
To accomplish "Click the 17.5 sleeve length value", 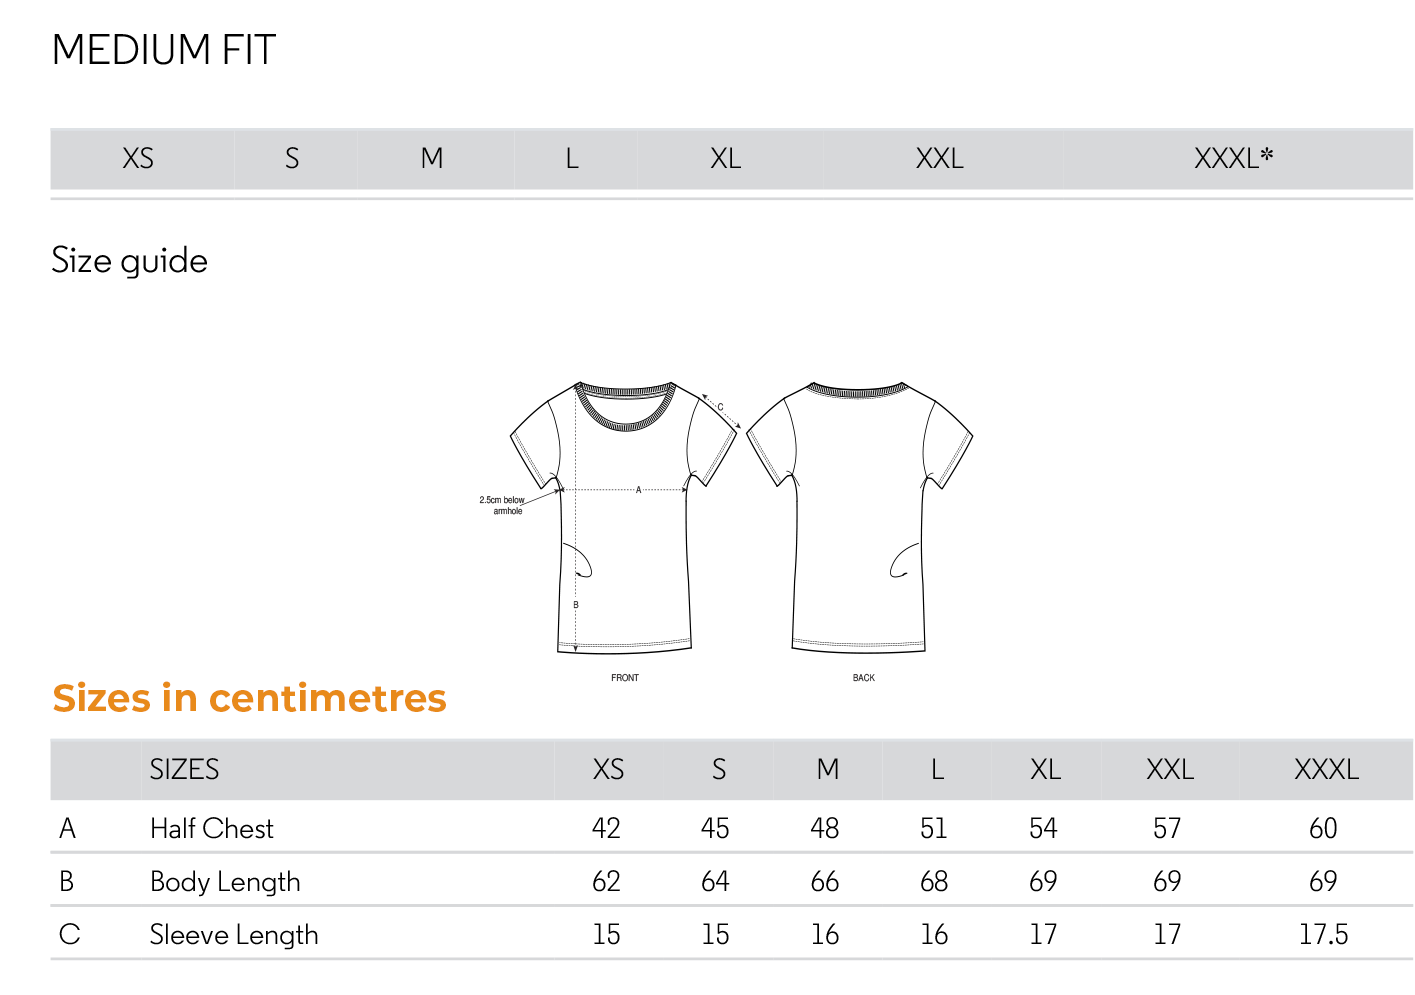I will click(1324, 935).
